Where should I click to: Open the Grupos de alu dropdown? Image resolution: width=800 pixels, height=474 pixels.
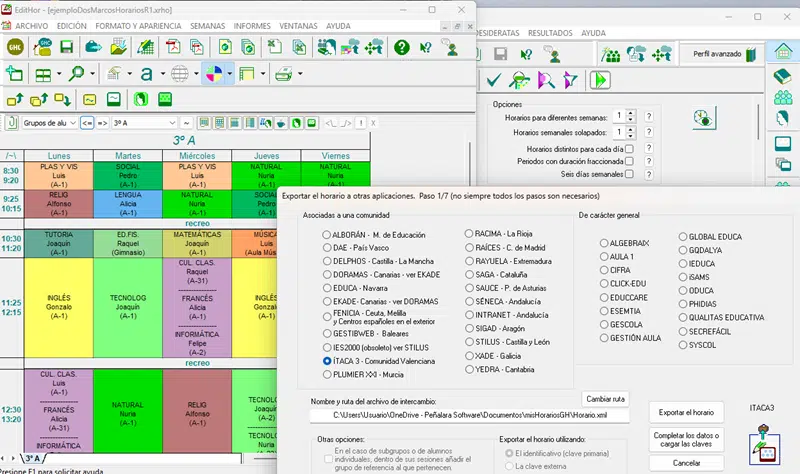(x=49, y=123)
